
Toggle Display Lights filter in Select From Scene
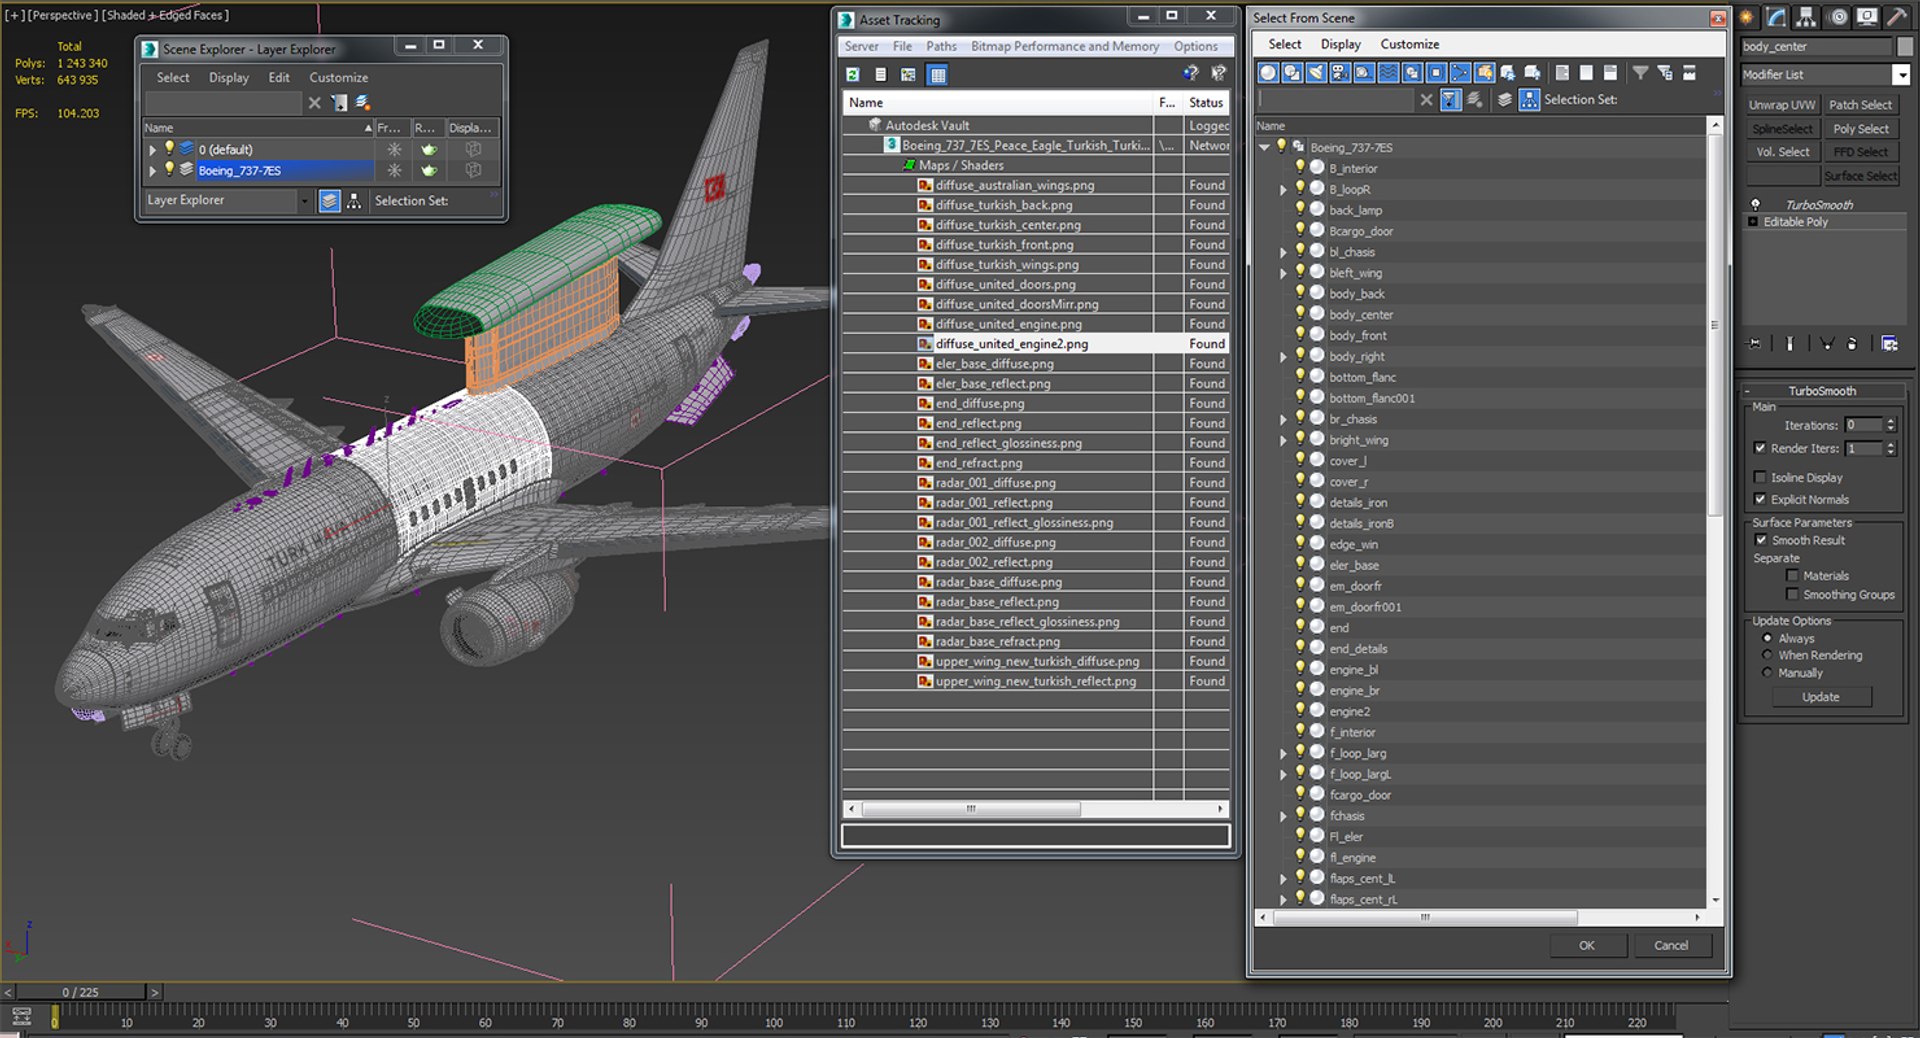[1316, 72]
